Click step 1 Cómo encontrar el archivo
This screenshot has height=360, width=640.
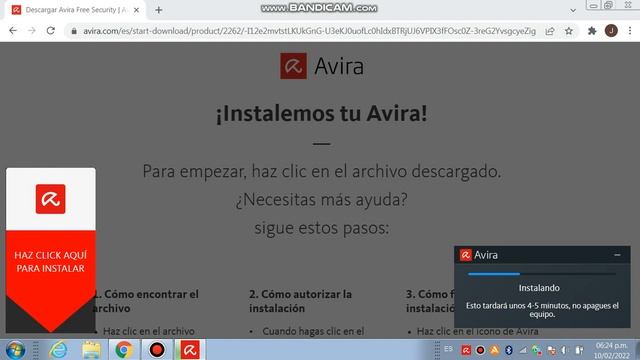click(146, 301)
